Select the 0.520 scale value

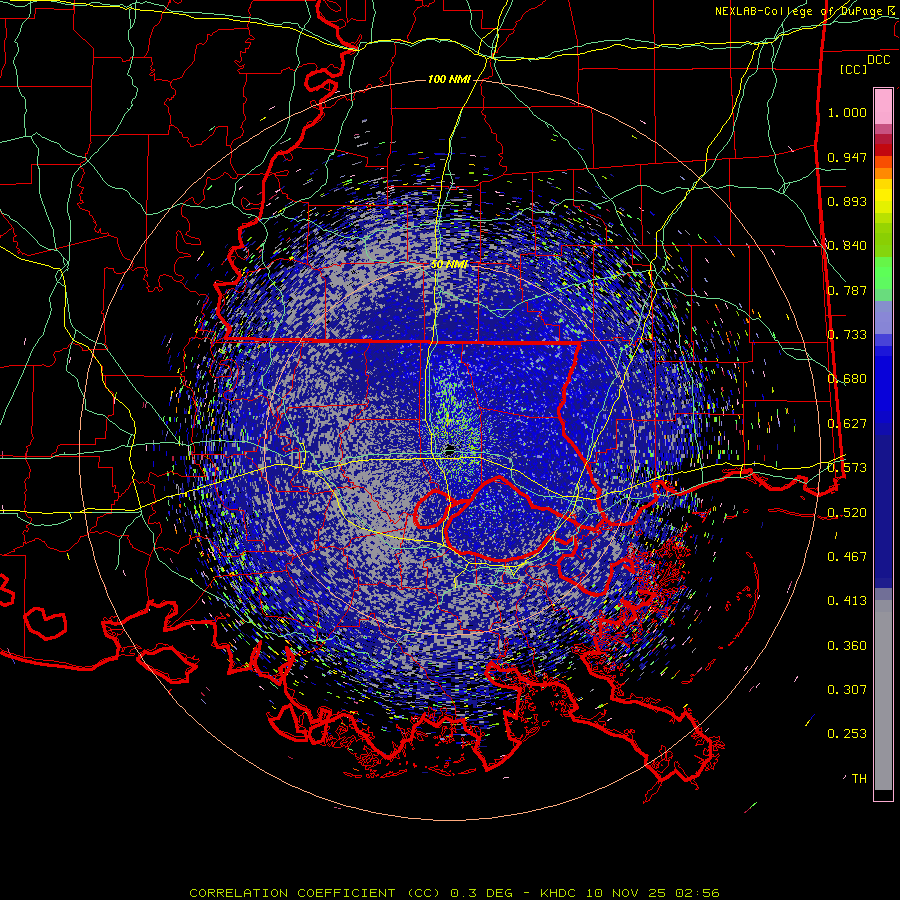pos(847,513)
